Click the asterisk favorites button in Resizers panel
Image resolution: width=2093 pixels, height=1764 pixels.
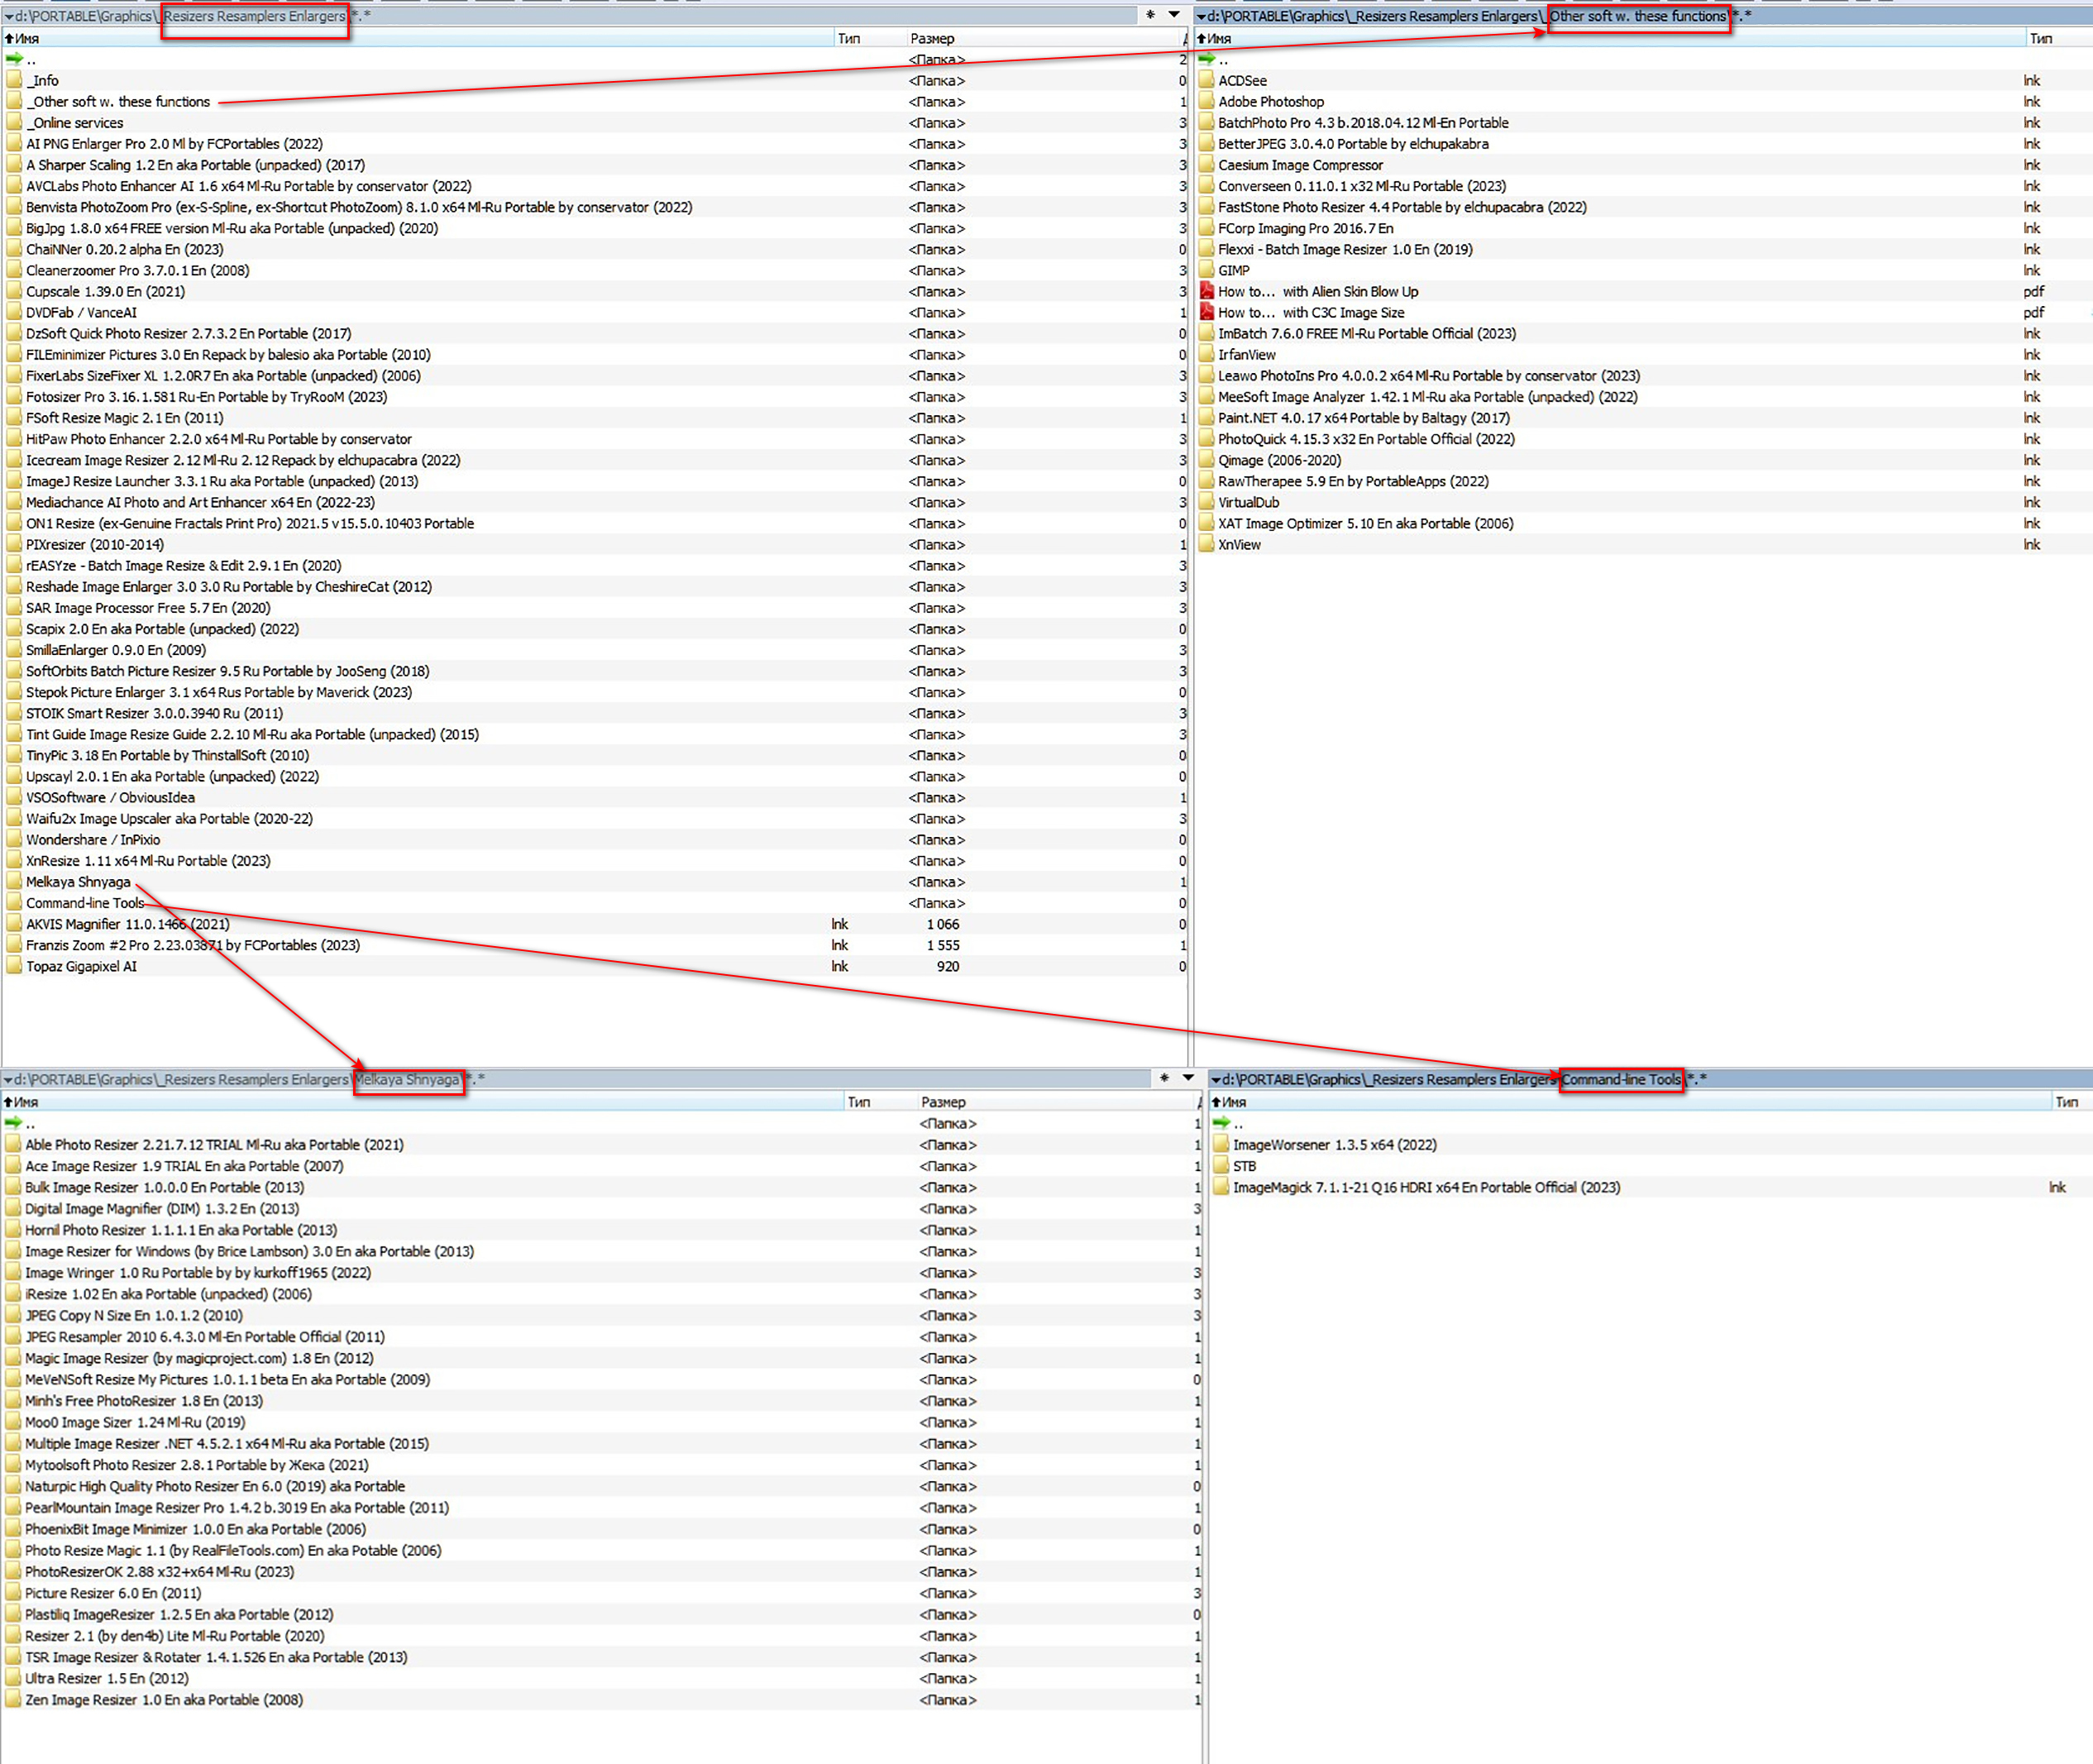[1150, 15]
